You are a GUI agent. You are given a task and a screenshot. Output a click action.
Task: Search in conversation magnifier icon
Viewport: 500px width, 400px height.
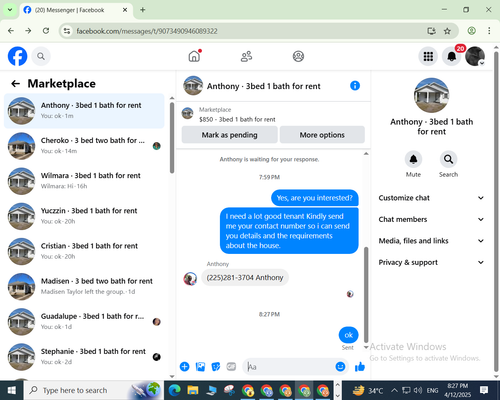click(x=448, y=159)
